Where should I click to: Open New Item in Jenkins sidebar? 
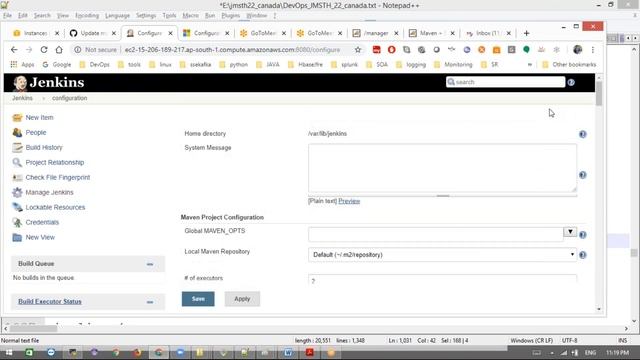(x=39, y=118)
